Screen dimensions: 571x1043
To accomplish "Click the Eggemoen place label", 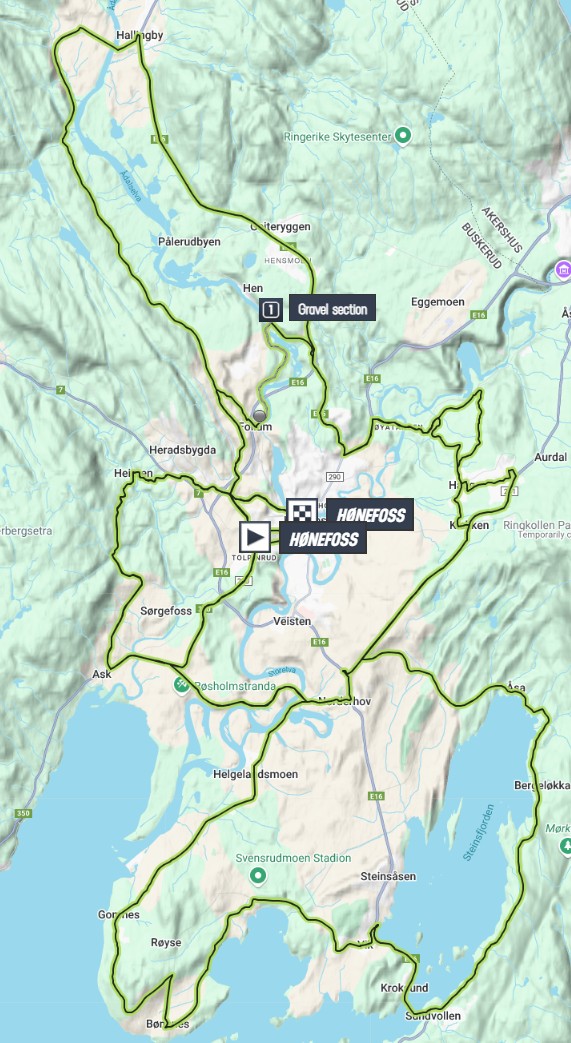I will point(438,302).
